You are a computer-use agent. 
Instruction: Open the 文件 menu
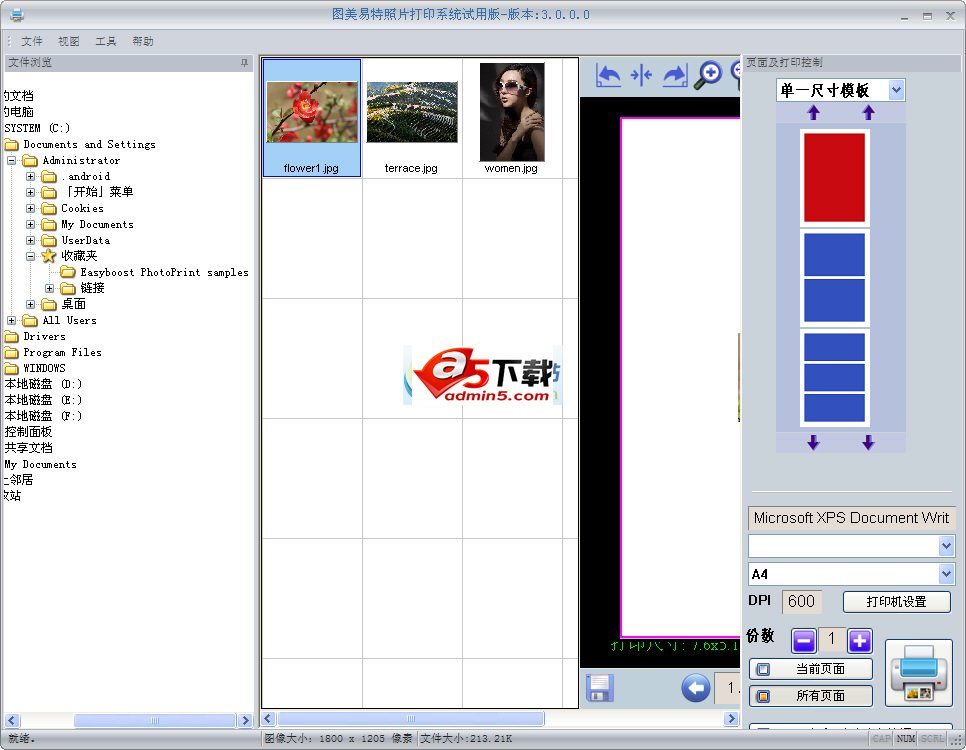[x=32, y=41]
